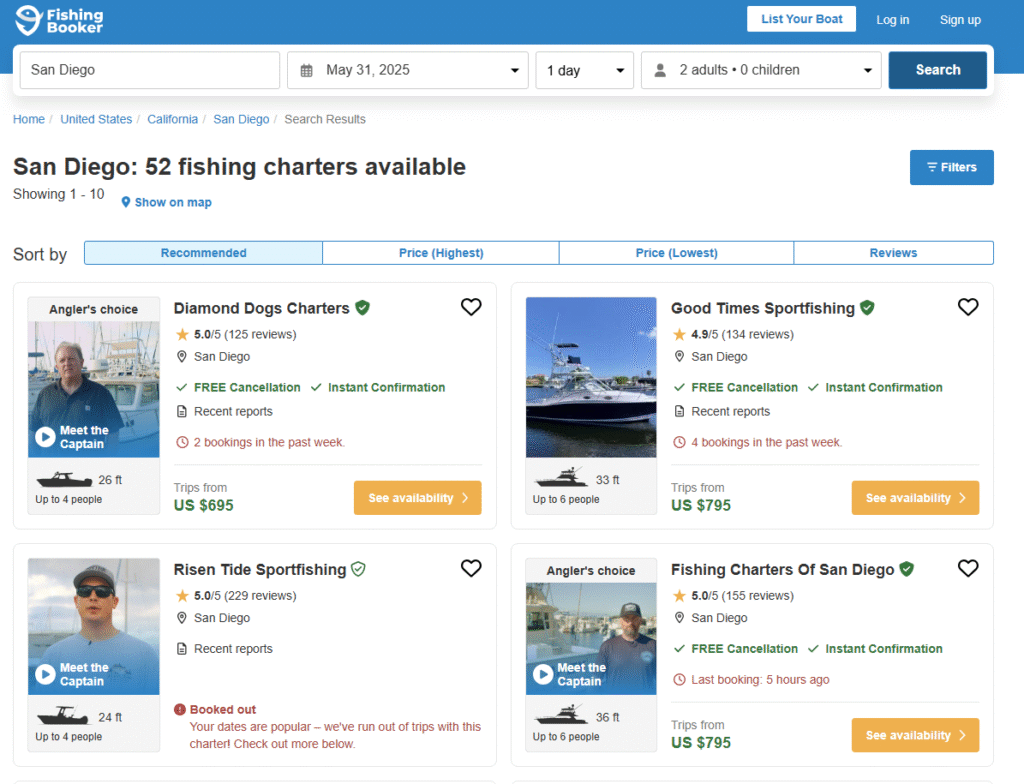Click Show on map link

coord(172,203)
